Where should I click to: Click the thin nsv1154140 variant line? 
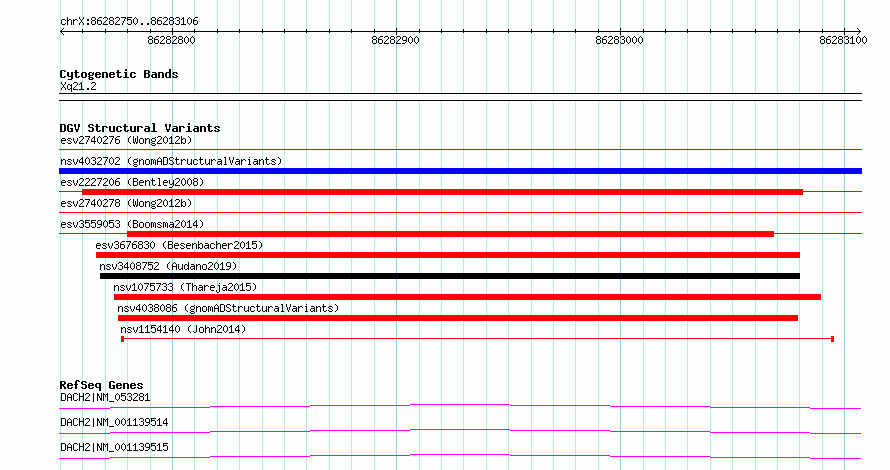point(477,339)
